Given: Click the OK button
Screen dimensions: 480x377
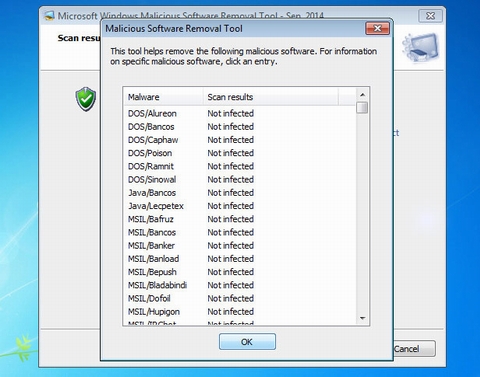Looking at the screenshot, I should click(247, 342).
